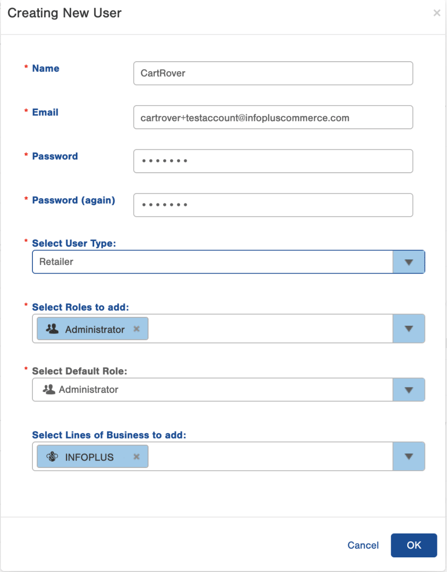Screen dimensions: 447x572
Task: Click the people icon in Default Role field
Action: (49, 389)
